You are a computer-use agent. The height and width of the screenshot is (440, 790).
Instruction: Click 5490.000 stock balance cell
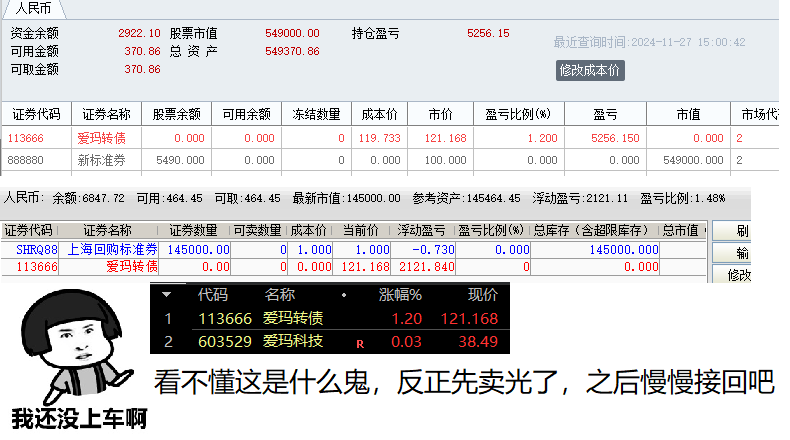coord(180,160)
